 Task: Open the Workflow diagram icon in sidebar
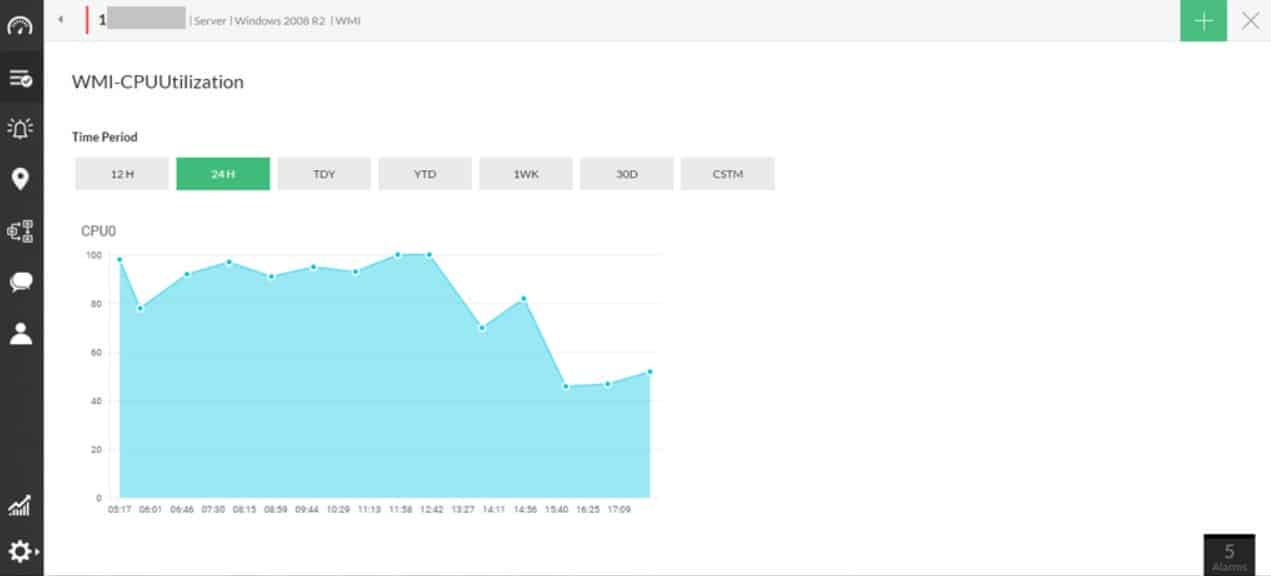point(20,231)
